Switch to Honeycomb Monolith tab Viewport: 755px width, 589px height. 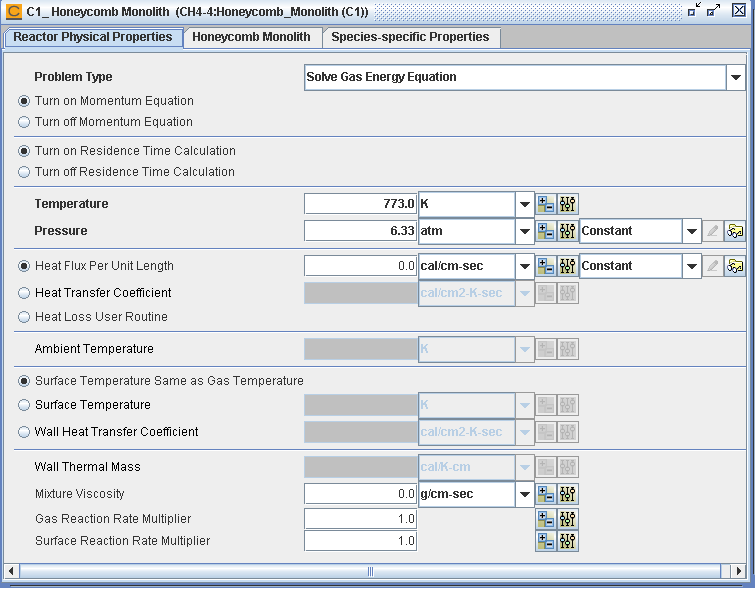point(251,37)
